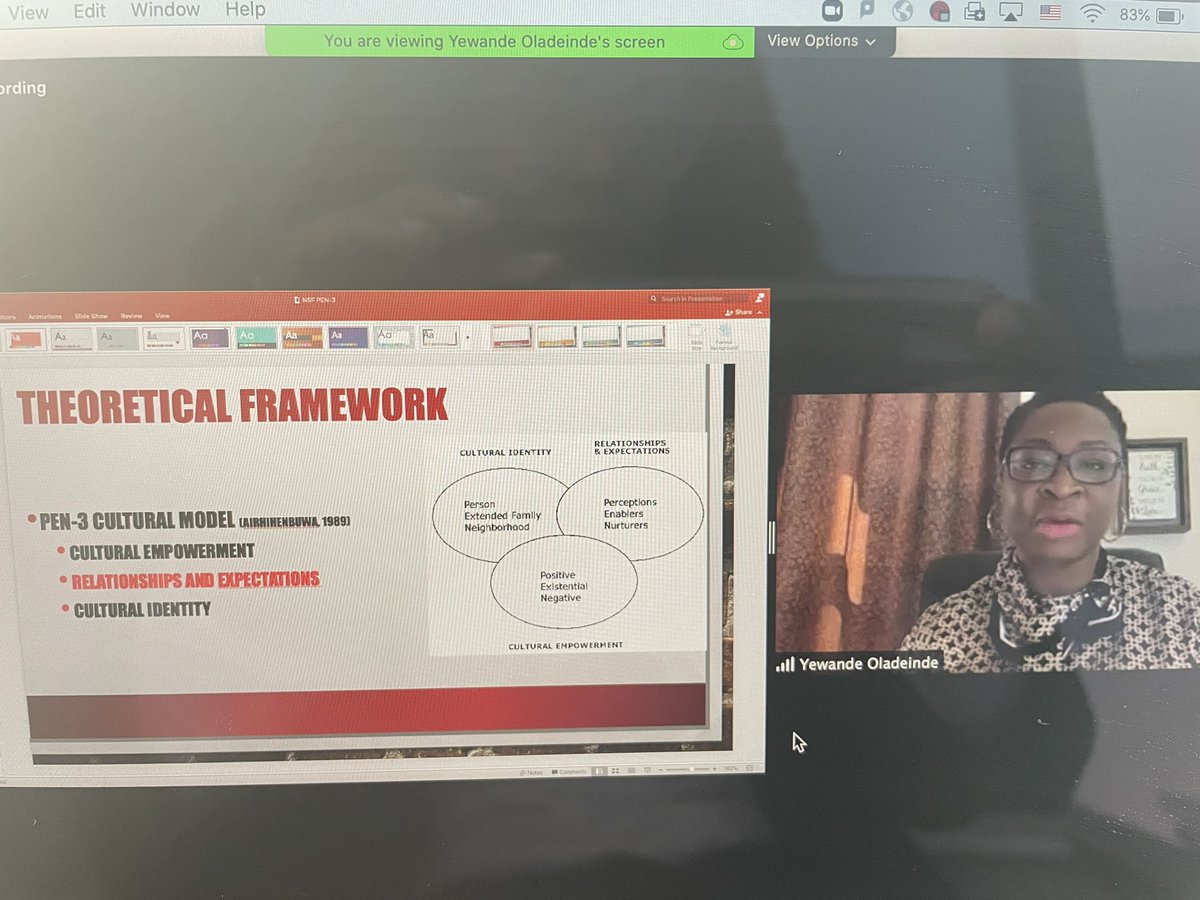1200x900 pixels.
Task: Click the fit slide to window icon
Action: (x=749, y=768)
